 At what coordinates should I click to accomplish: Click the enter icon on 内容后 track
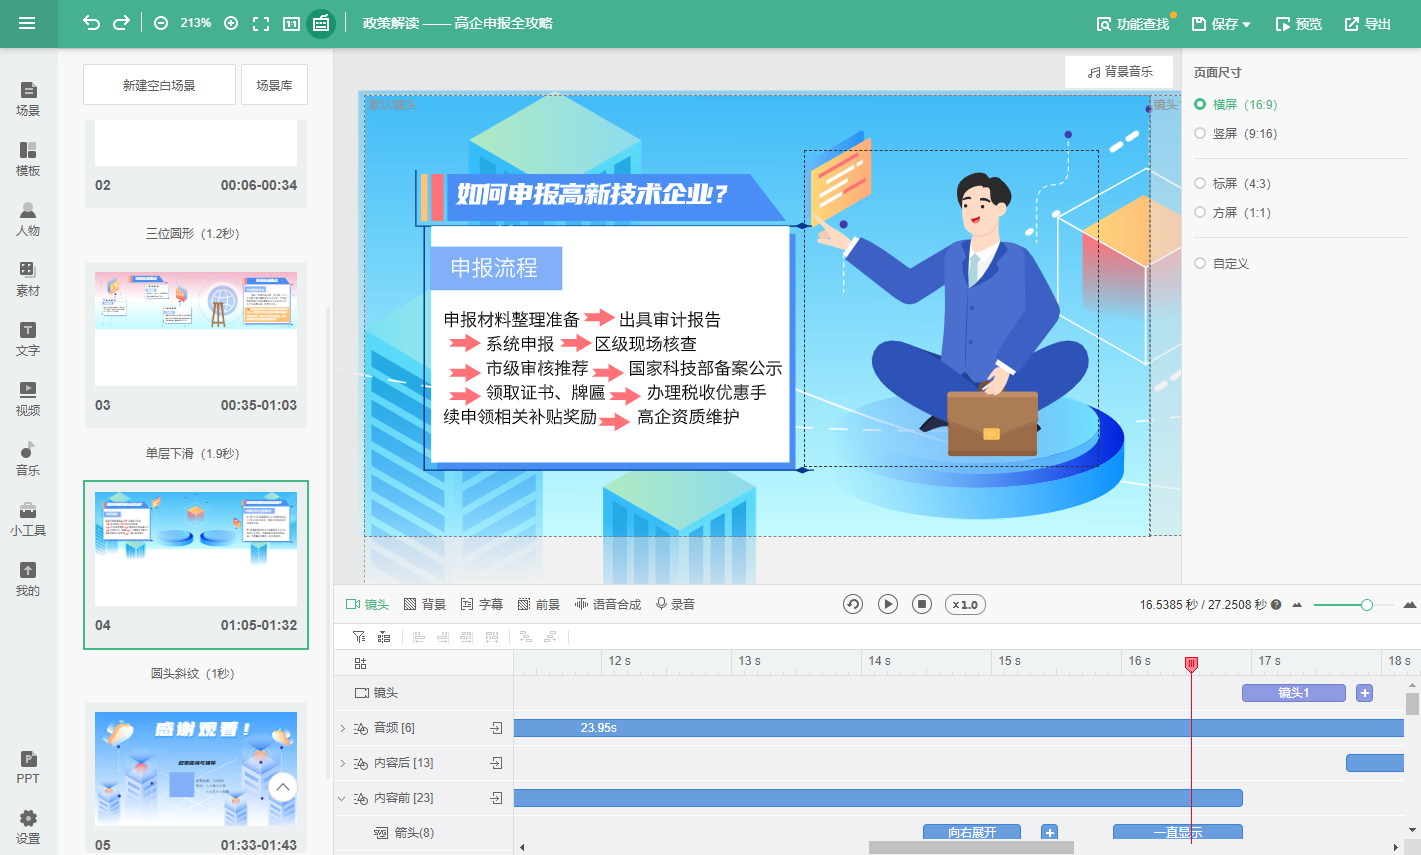click(496, 763)
